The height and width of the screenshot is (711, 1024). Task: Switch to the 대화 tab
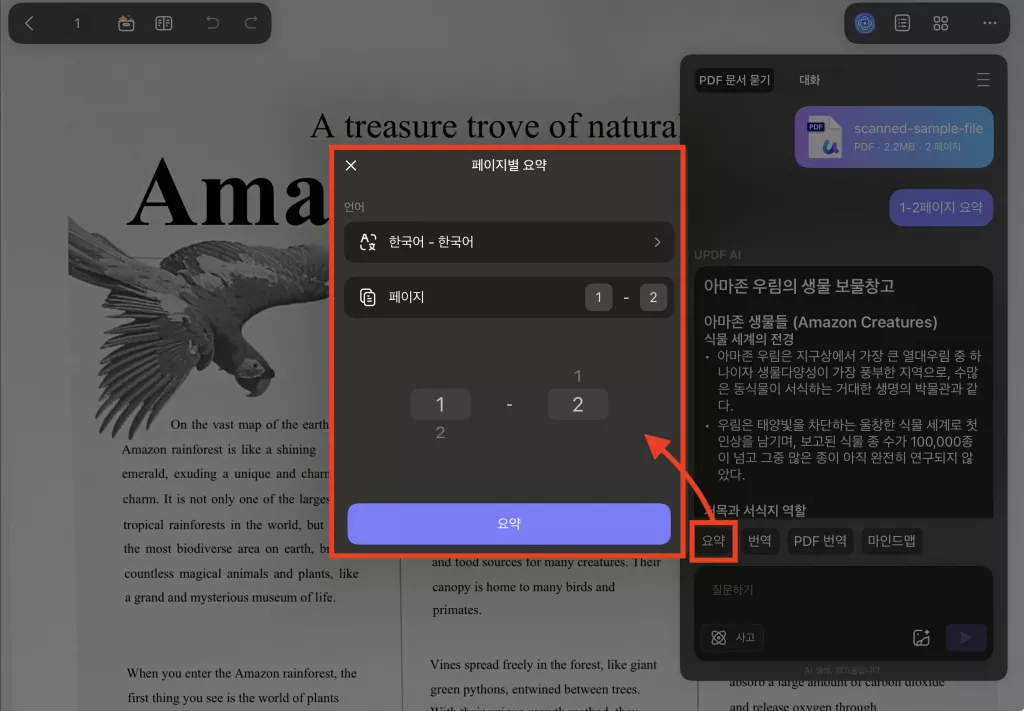[810, 79]
